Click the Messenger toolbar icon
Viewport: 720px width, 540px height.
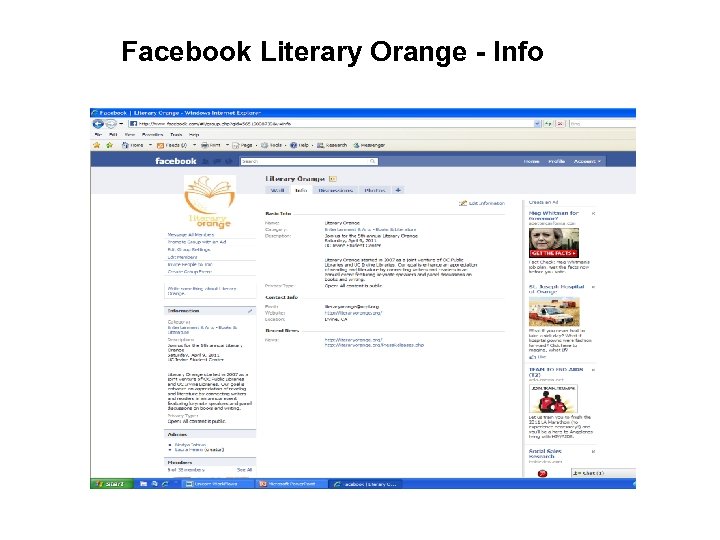tap(356, 145)
